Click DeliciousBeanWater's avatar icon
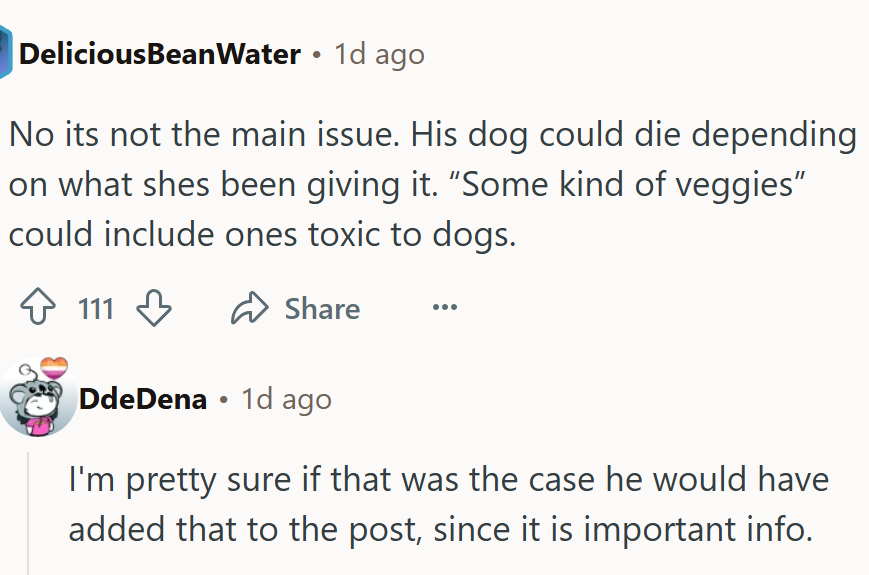Image resolution: width=869 pixels, height=575 pixels. 5,54
